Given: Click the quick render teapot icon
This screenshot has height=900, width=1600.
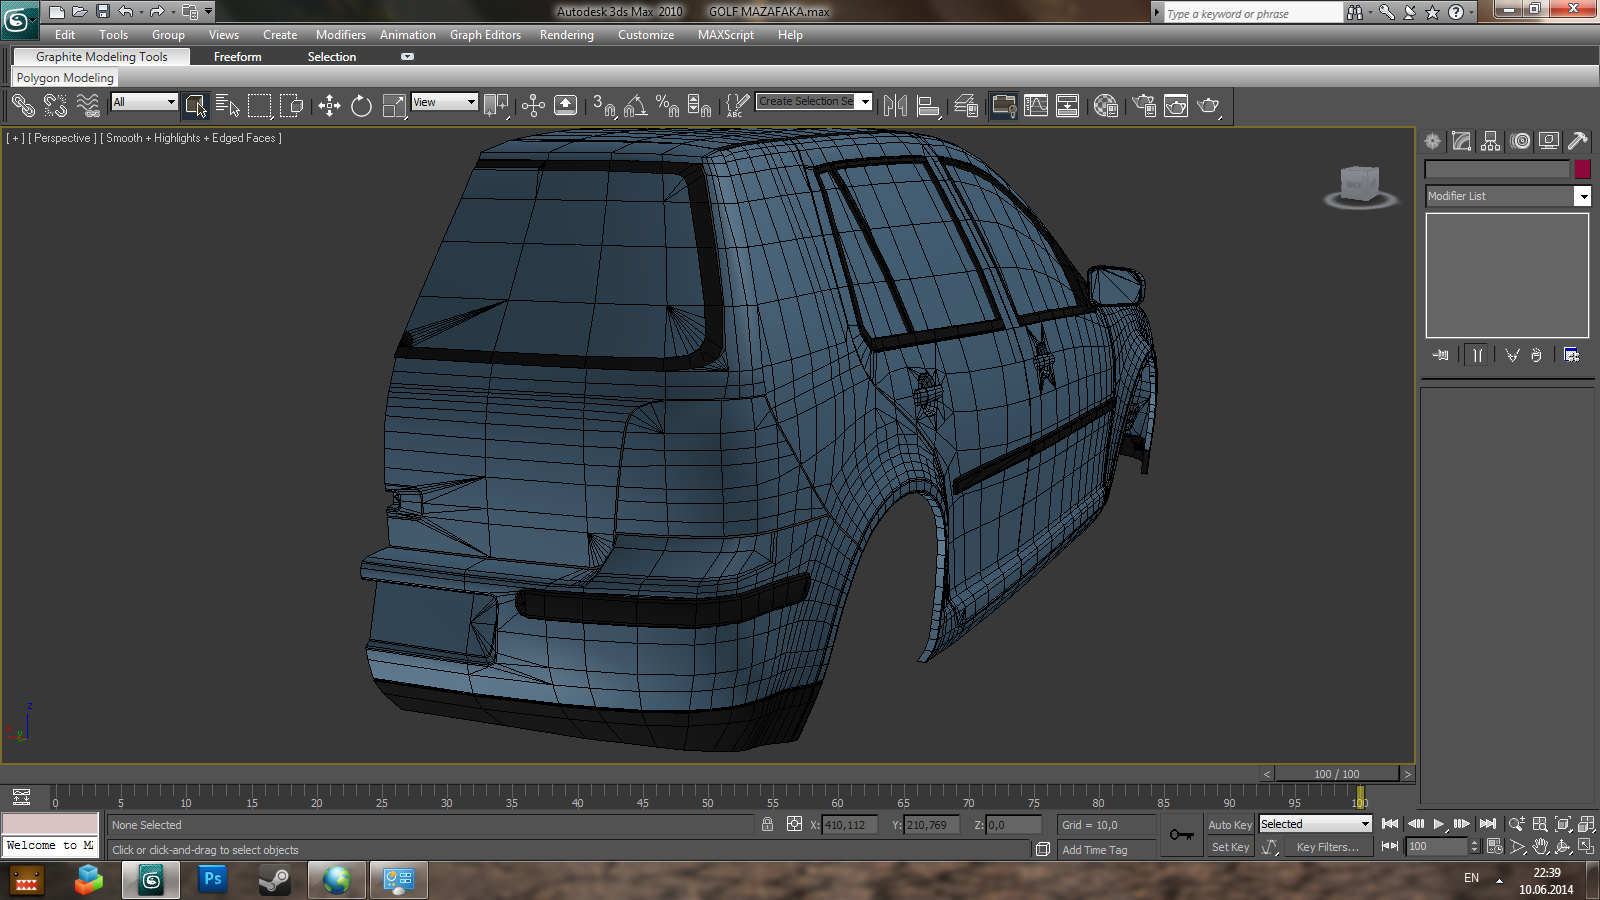Looking at the screenshot, I should (1208, 106).
